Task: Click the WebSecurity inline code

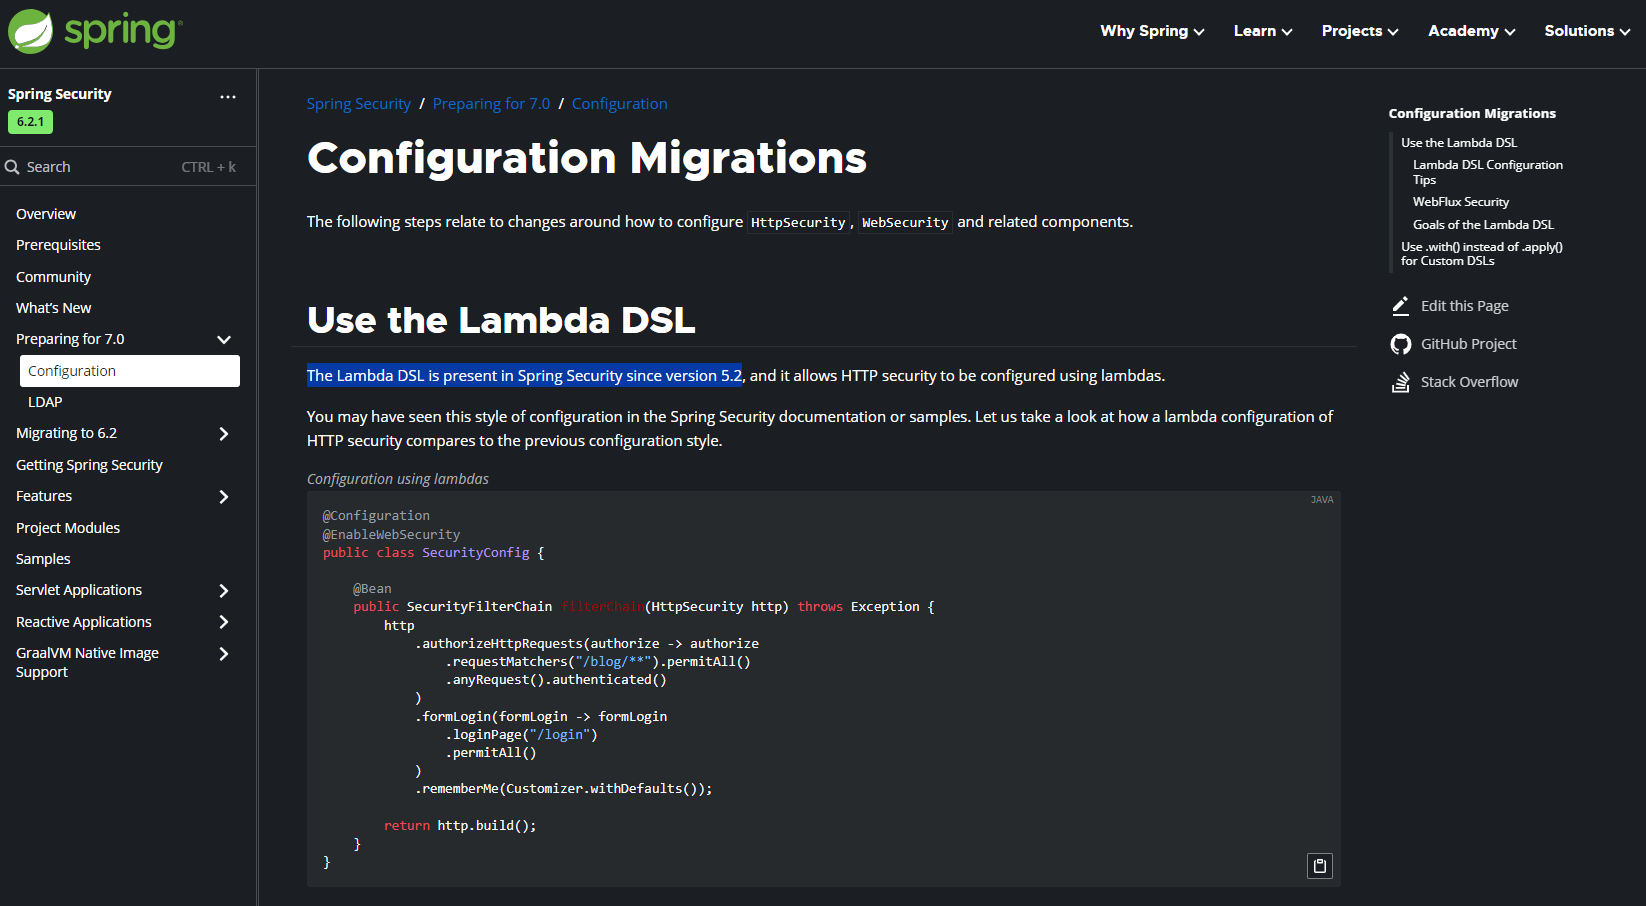Action: click(905, 223)
